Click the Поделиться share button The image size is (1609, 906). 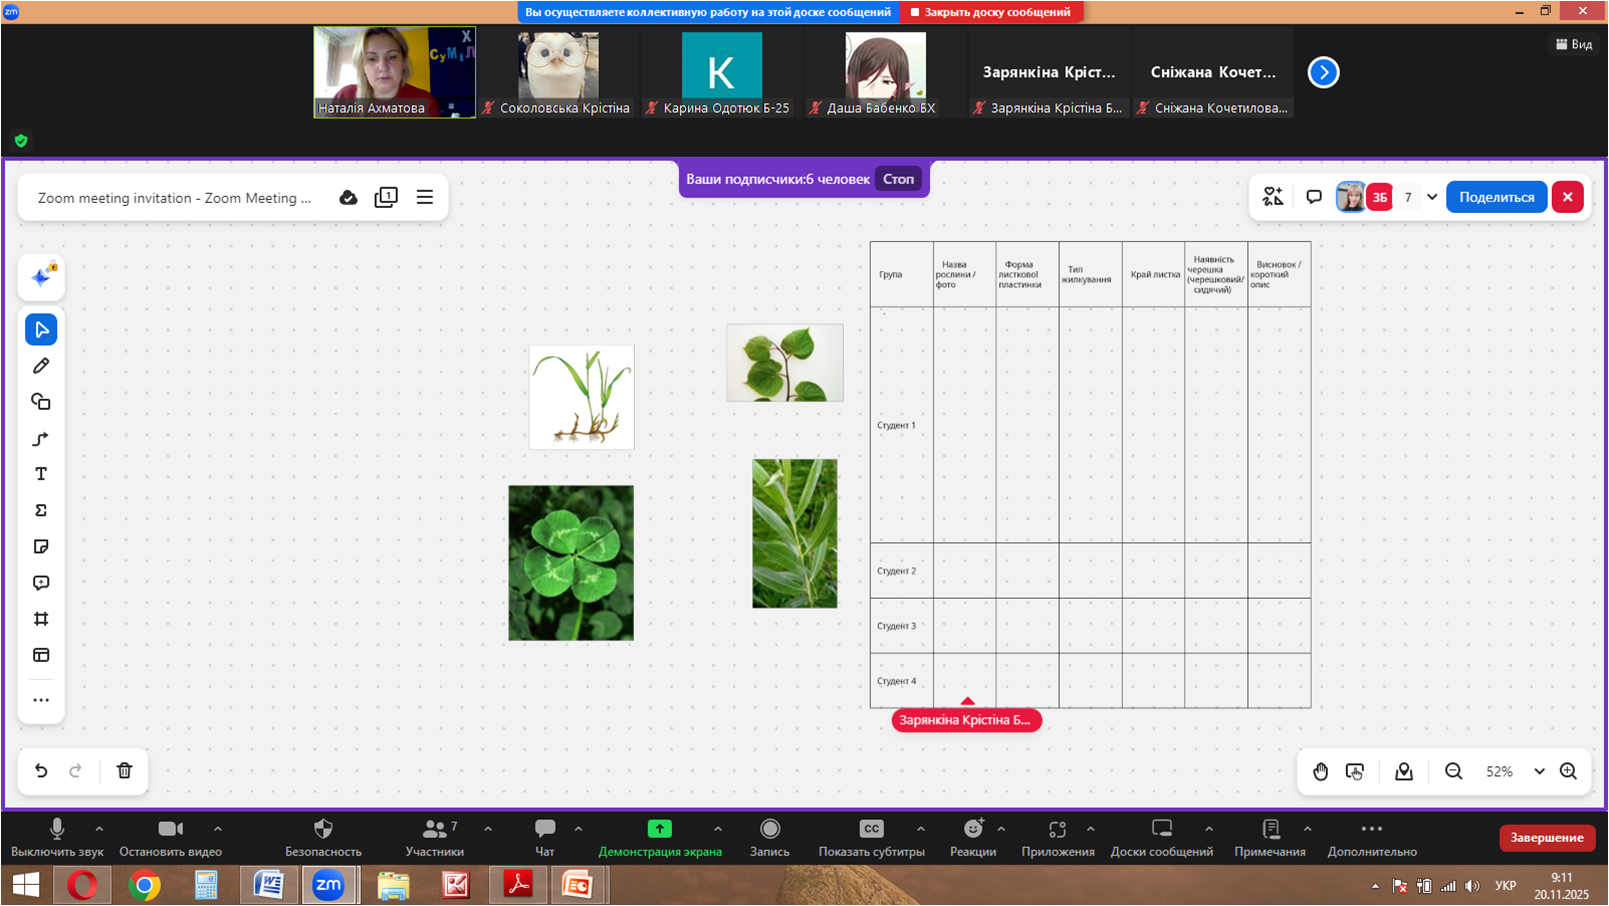click(x=1496, y=197)
